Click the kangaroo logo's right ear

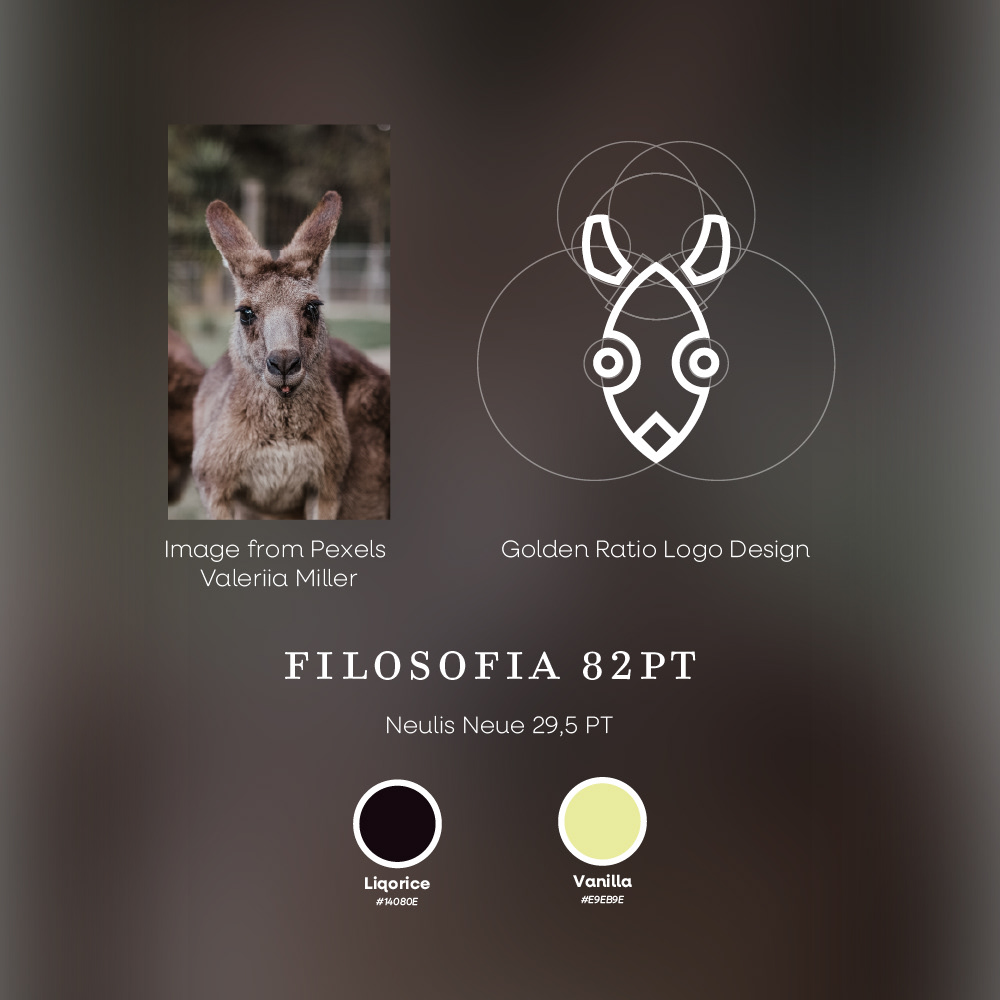(706, 249)
